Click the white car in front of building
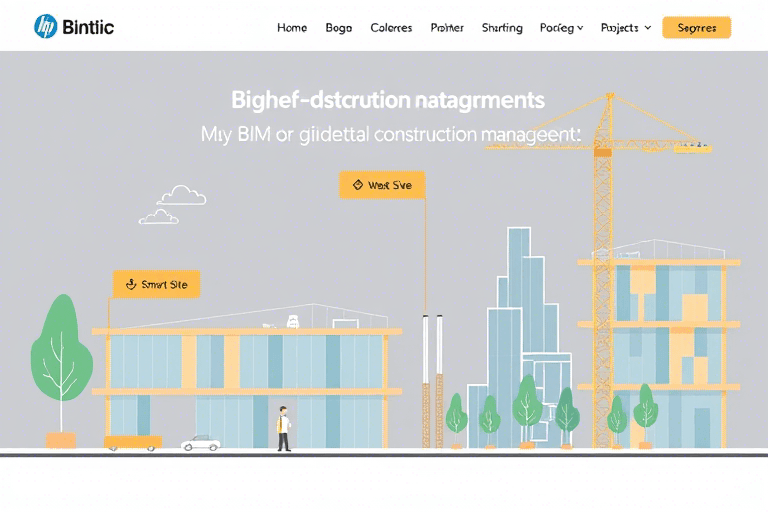This screenshot has width=768, height=512. coord(201,442)
